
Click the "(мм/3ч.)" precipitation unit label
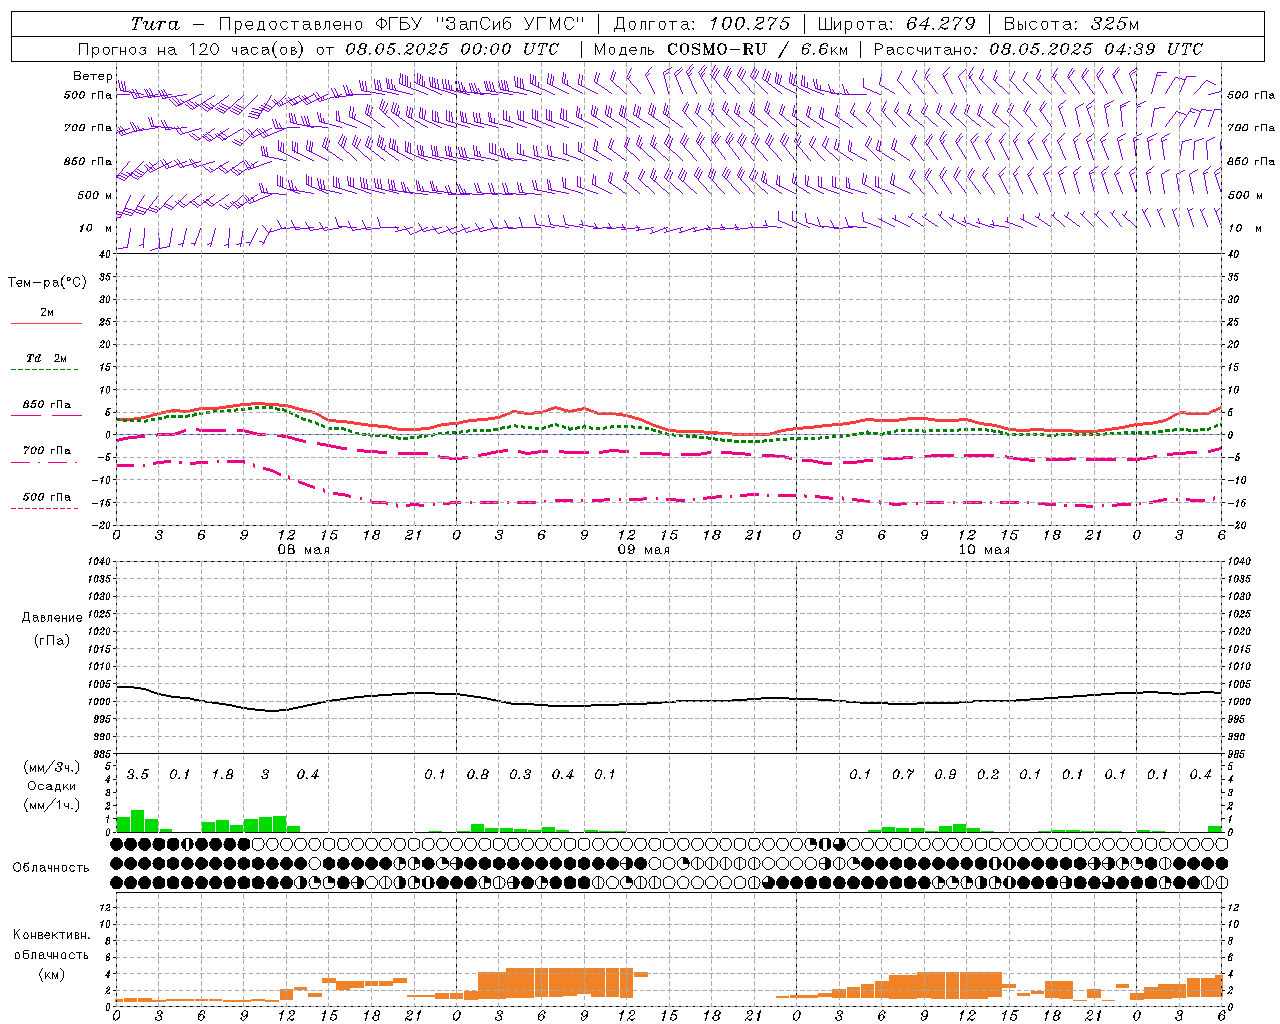coord(52,767)
